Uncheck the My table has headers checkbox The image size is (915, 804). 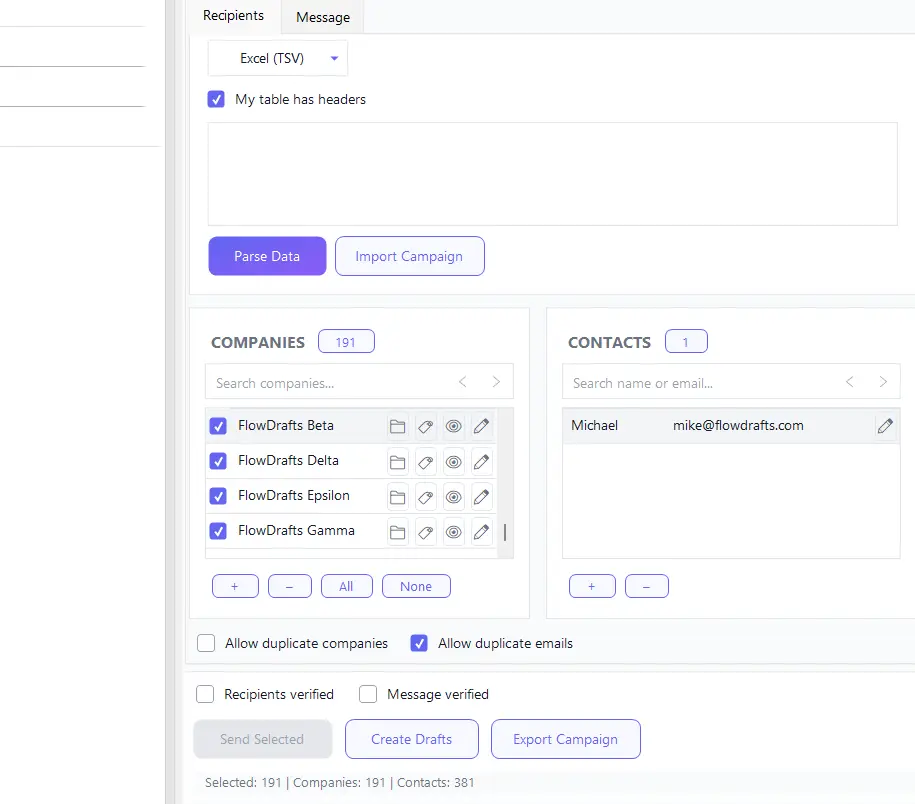click(216, 99)
